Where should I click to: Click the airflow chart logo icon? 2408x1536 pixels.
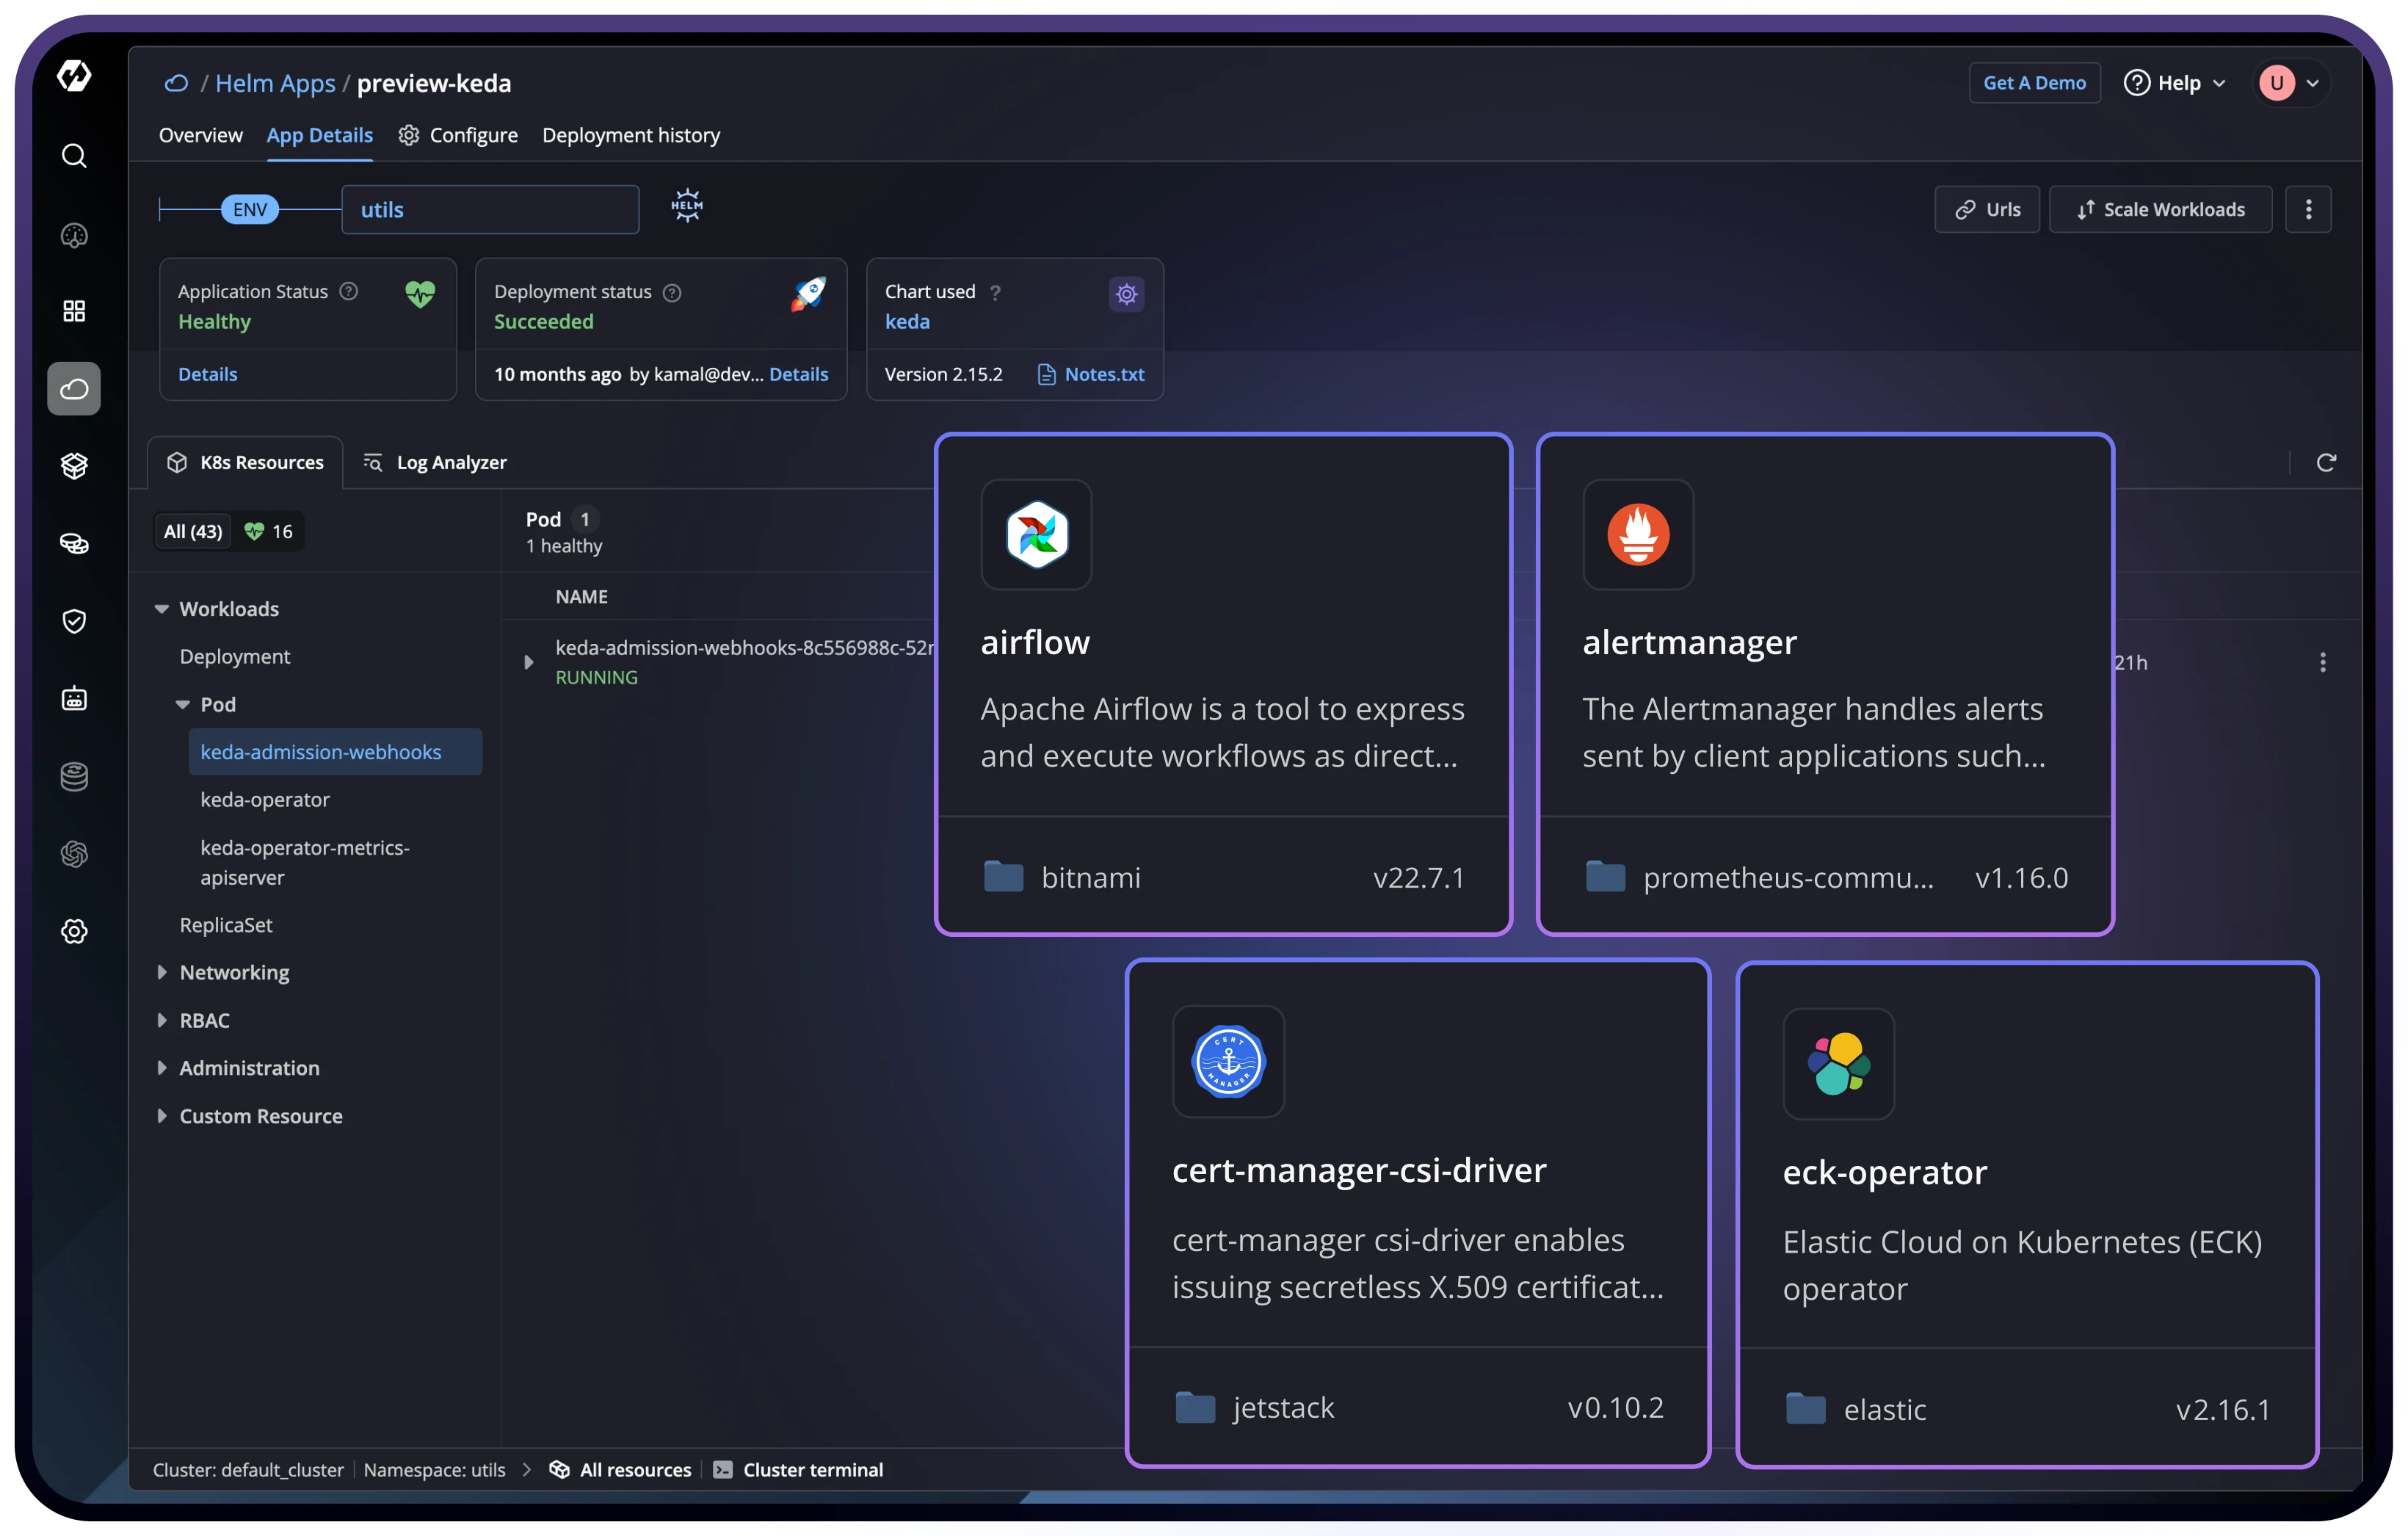point(1036,535)
